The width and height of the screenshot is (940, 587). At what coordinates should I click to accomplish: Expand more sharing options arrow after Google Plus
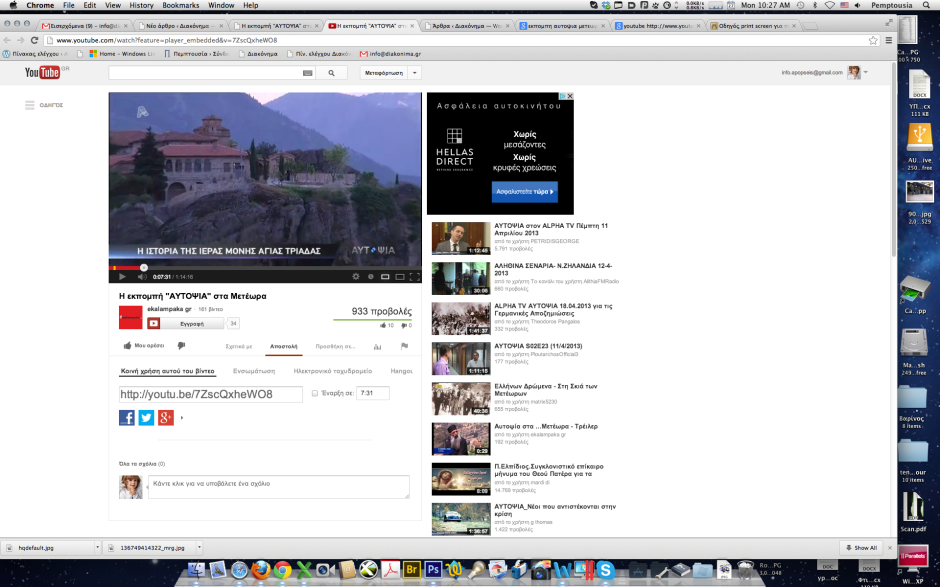pyautogui.click(x=182, y=418)
